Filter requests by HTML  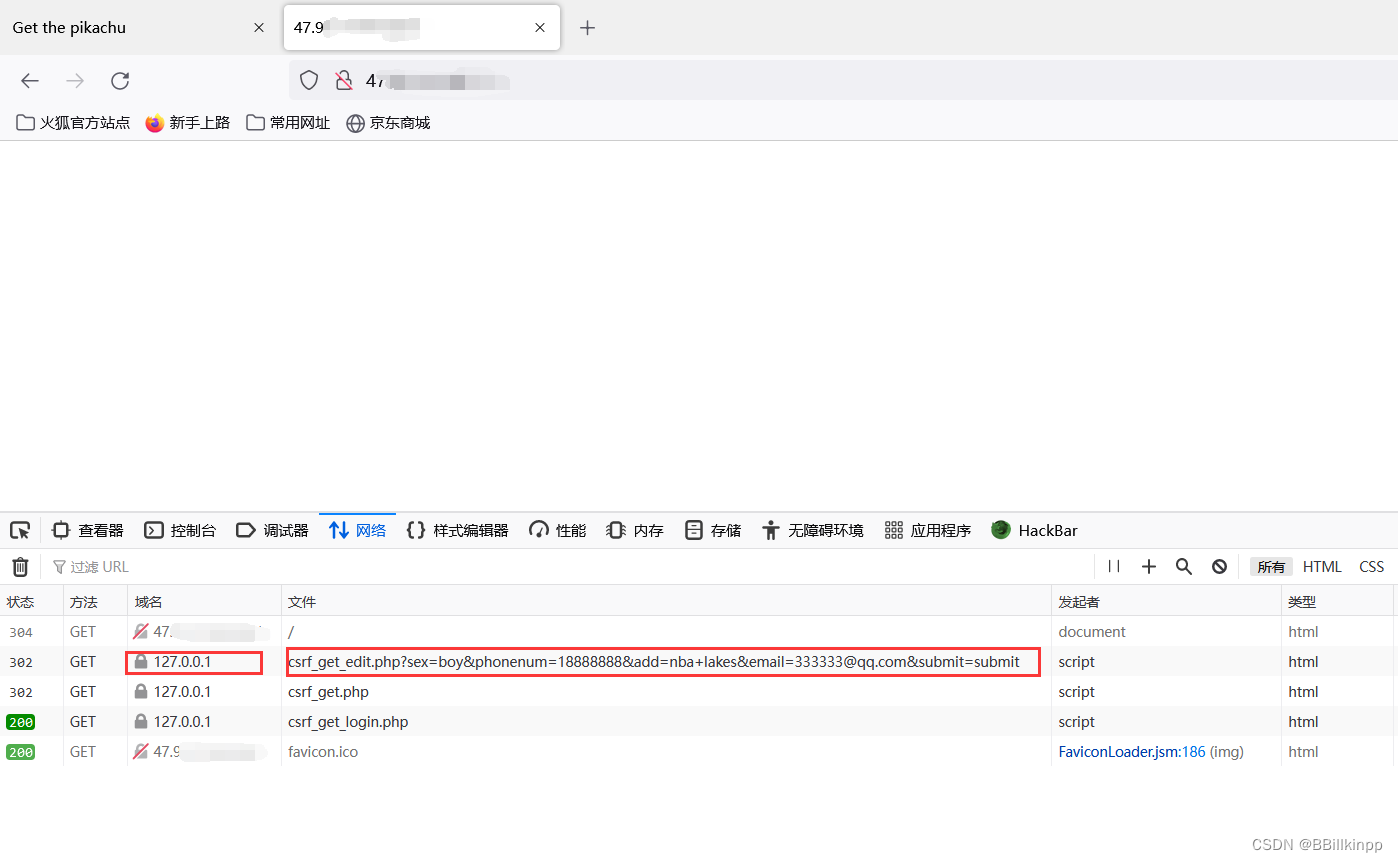tap(1322, 567)
